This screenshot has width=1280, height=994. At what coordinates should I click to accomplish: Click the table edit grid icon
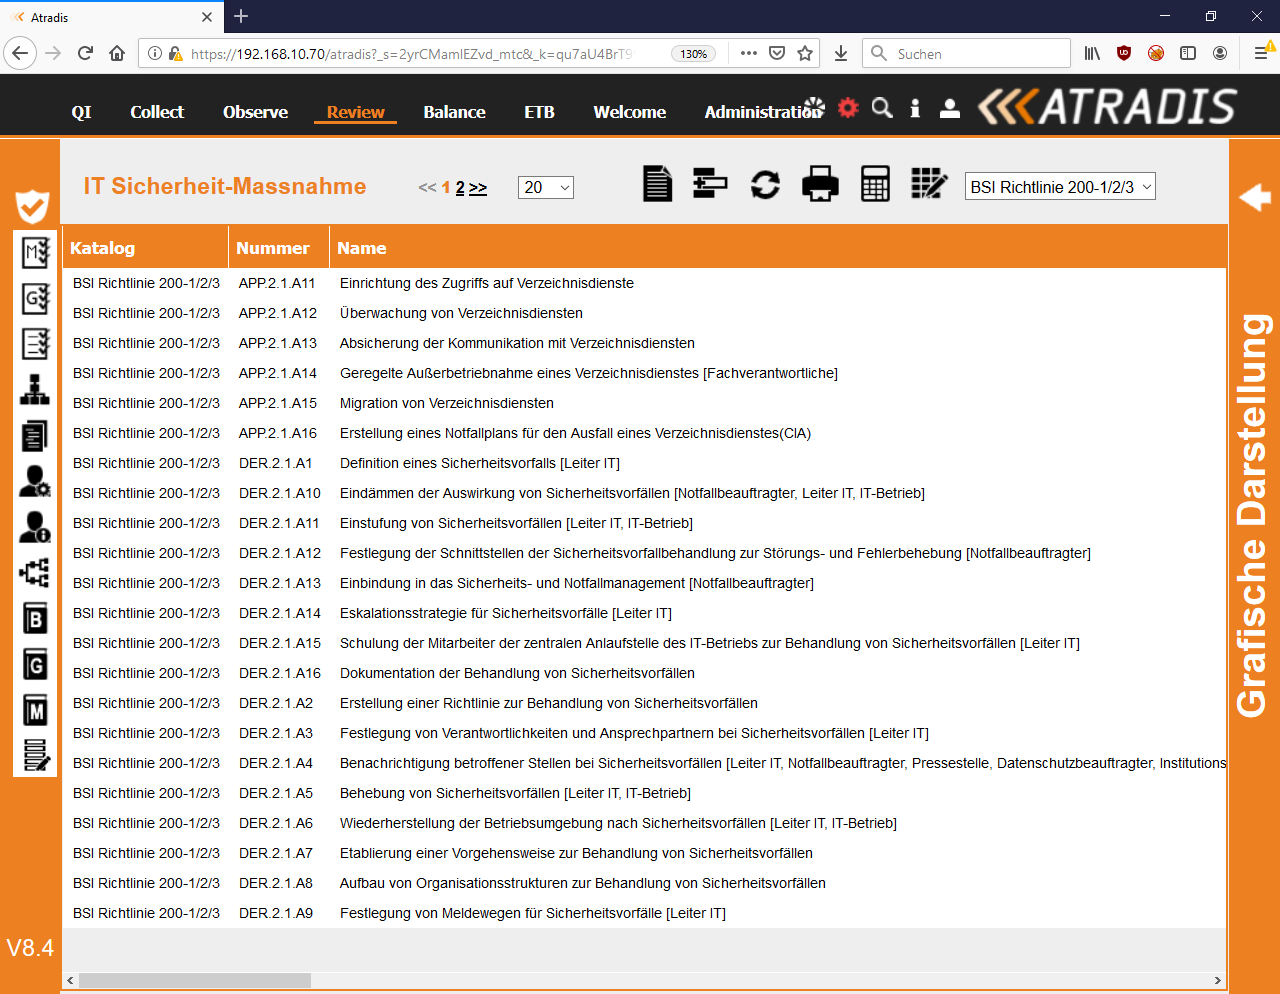[929, 185]
